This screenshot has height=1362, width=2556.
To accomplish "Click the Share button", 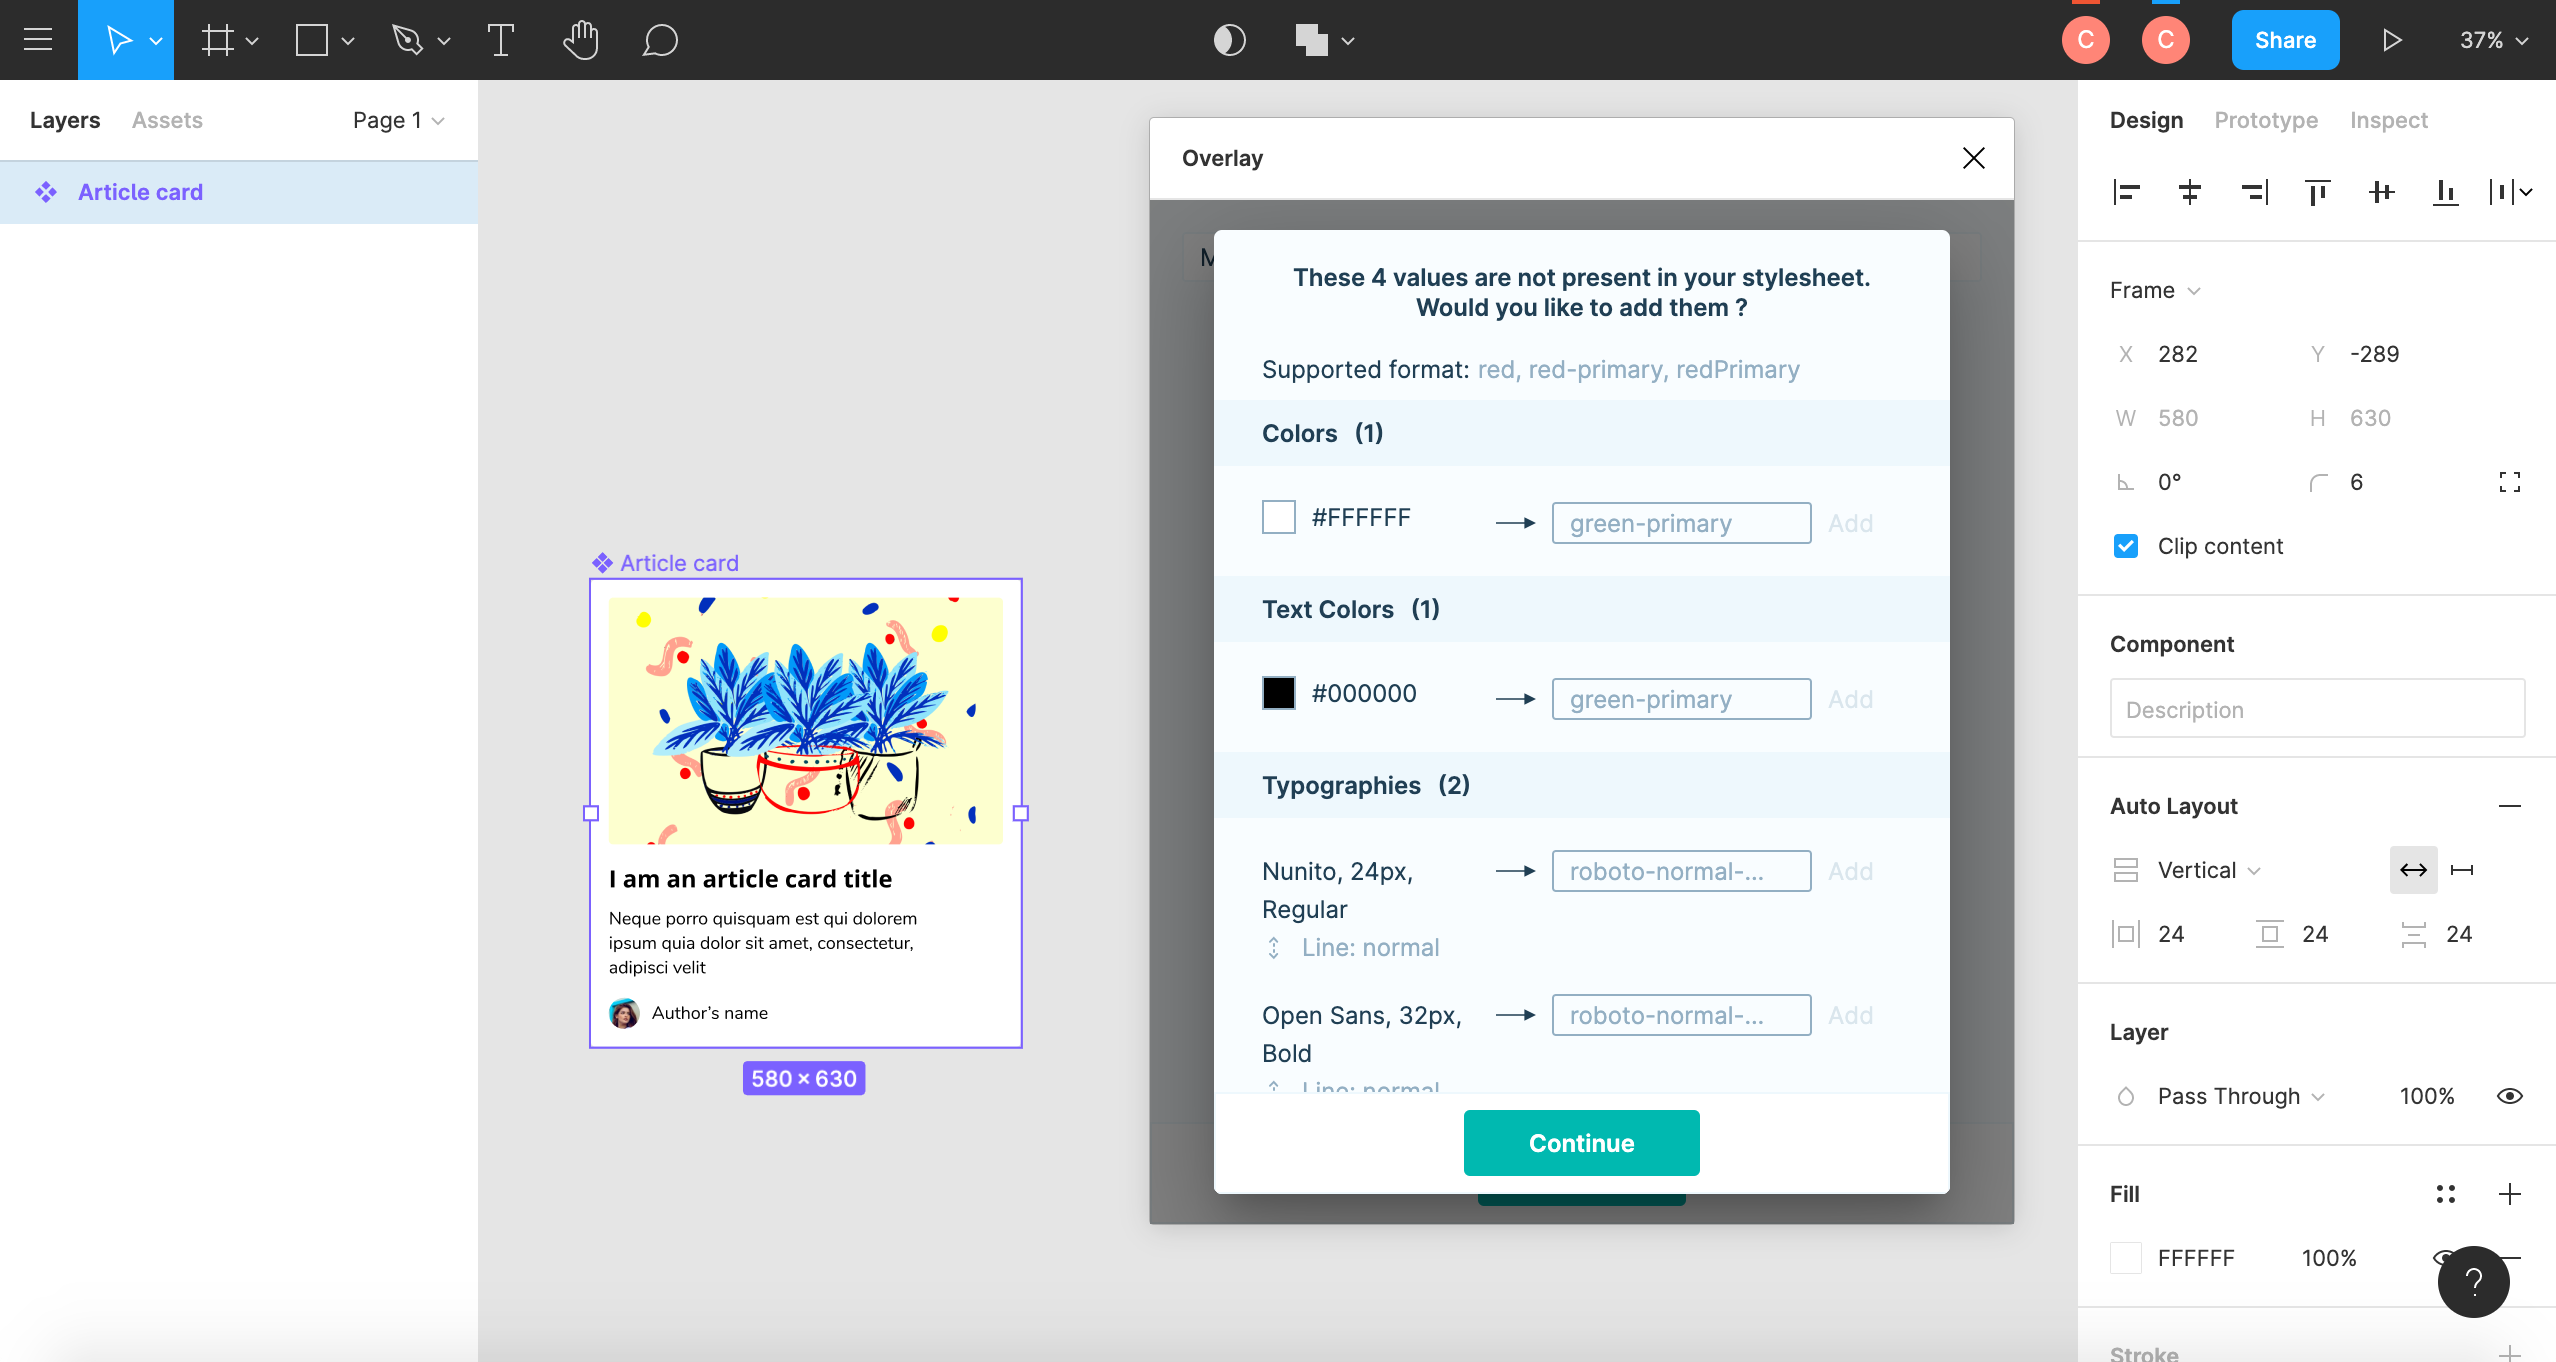I will tap(2284, 40).
